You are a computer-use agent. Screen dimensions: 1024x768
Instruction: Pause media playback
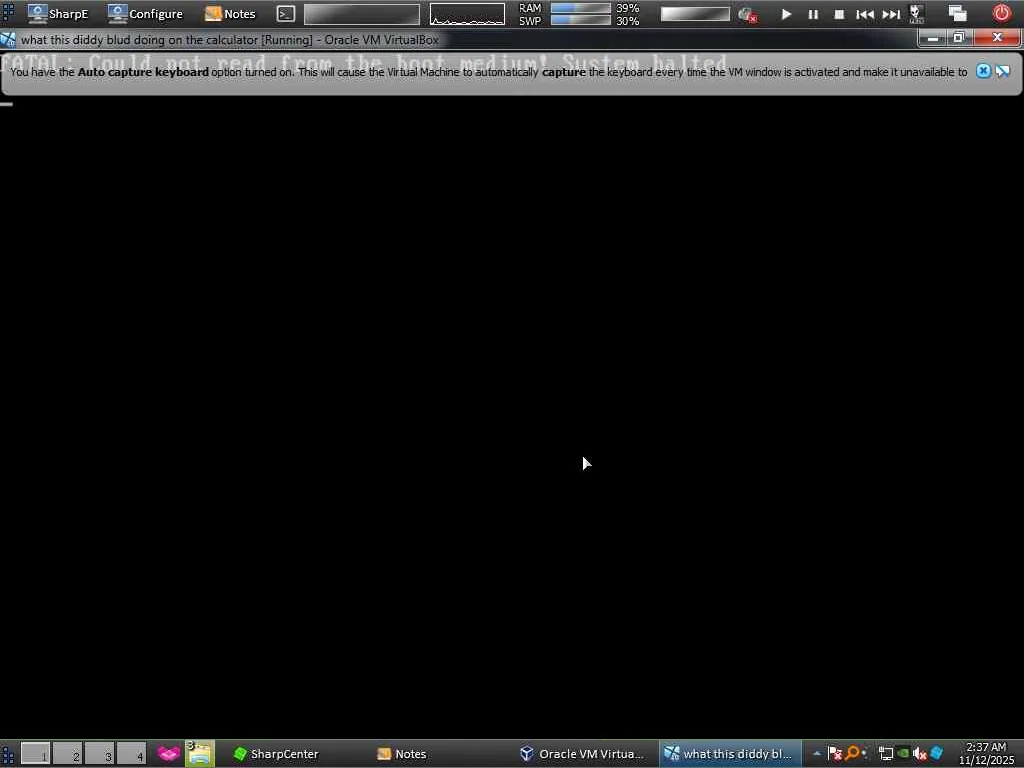pos(813,14)
